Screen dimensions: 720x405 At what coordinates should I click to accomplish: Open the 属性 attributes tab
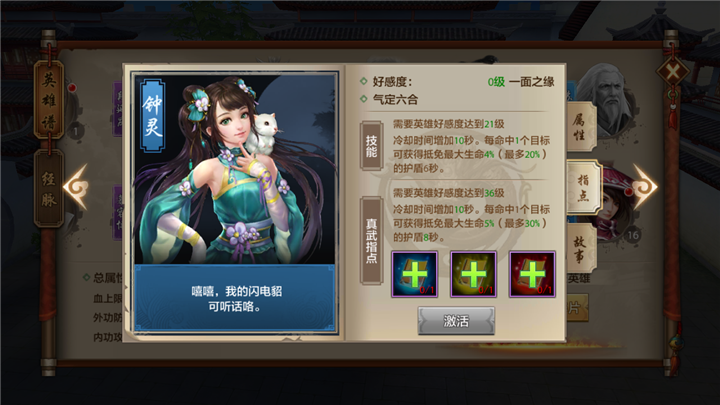coord(580,127)
